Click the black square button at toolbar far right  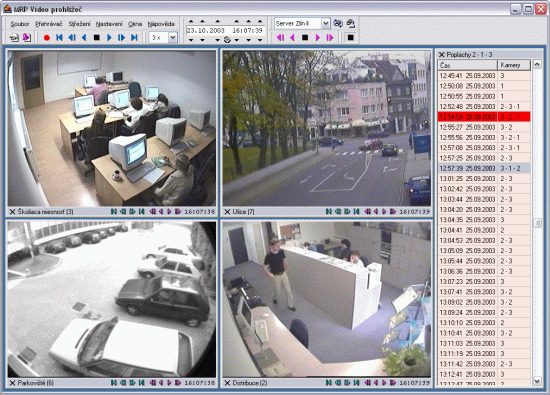pos(350,38)
